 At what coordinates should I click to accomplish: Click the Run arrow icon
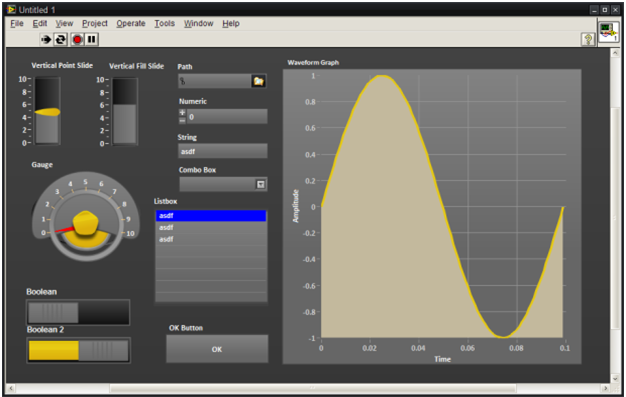46,39
